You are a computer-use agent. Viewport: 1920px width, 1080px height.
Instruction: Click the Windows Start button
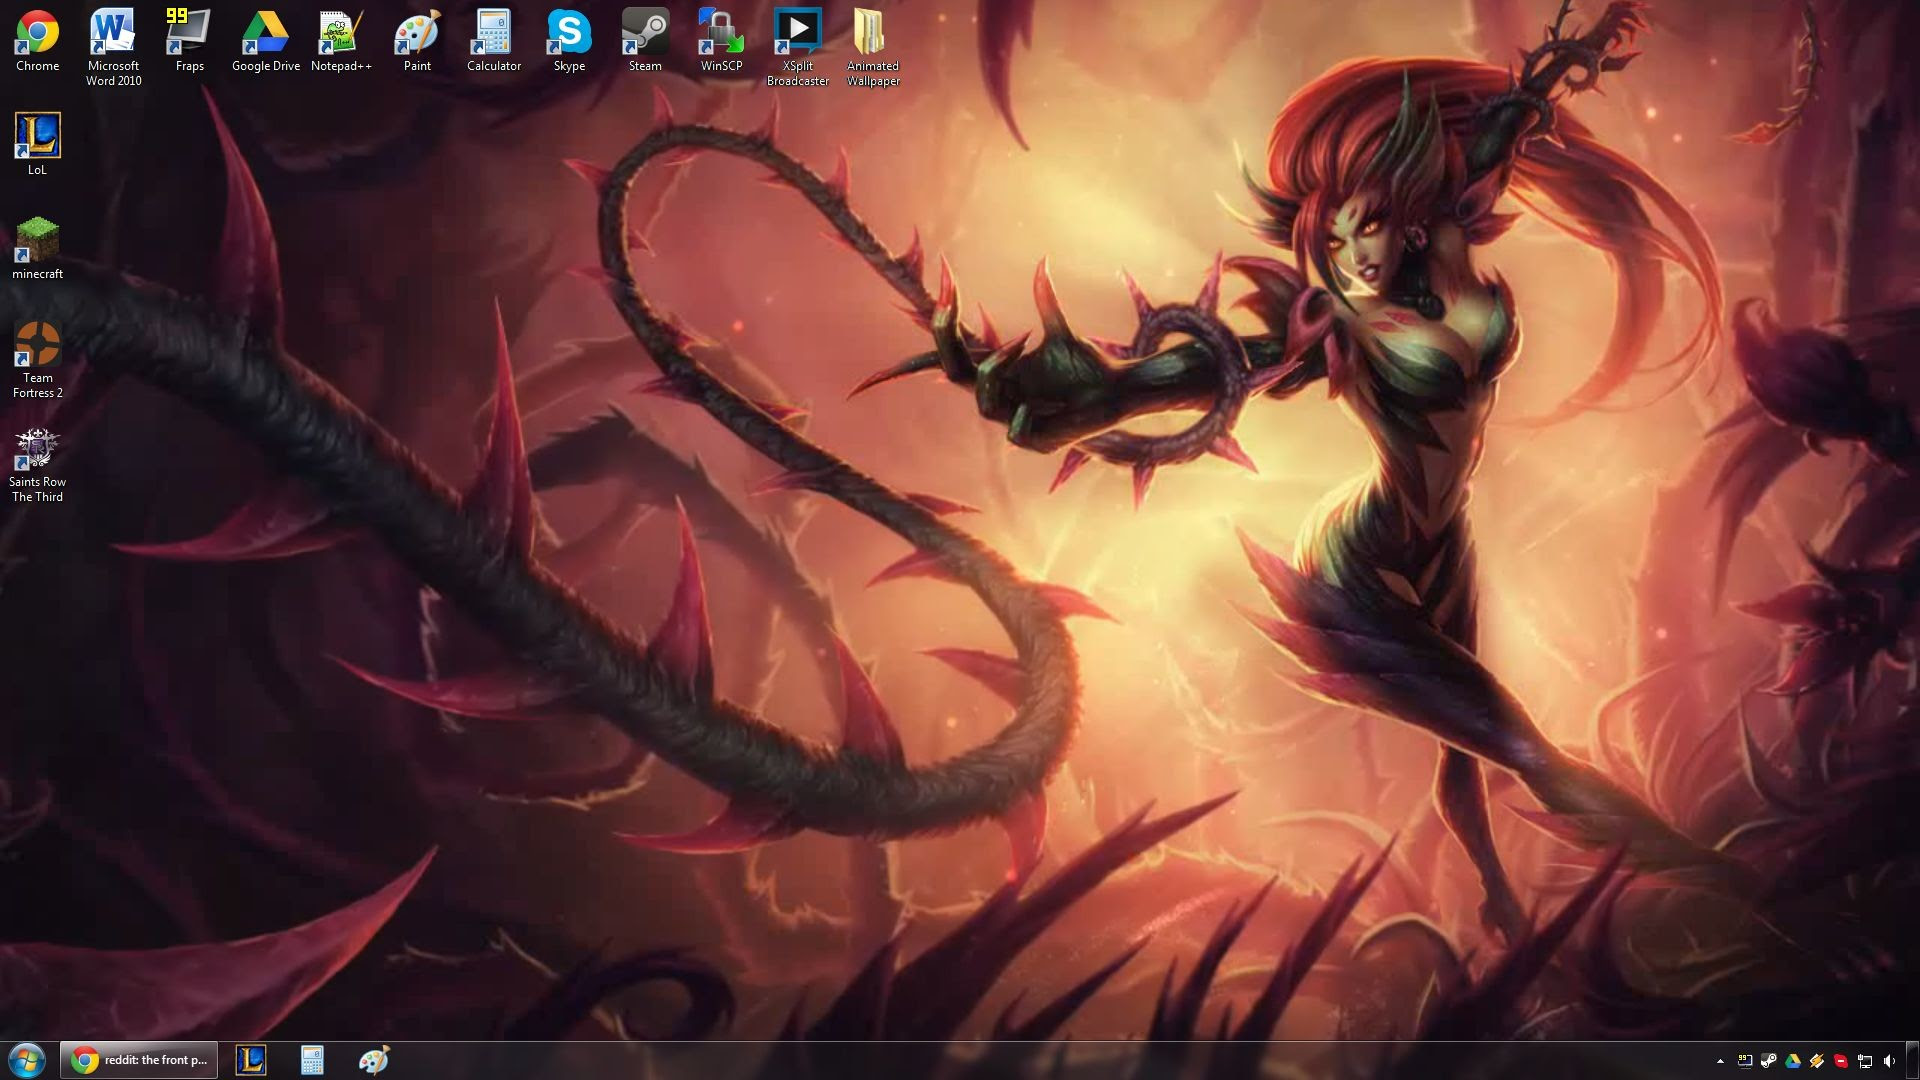(x=27, y=1060)
